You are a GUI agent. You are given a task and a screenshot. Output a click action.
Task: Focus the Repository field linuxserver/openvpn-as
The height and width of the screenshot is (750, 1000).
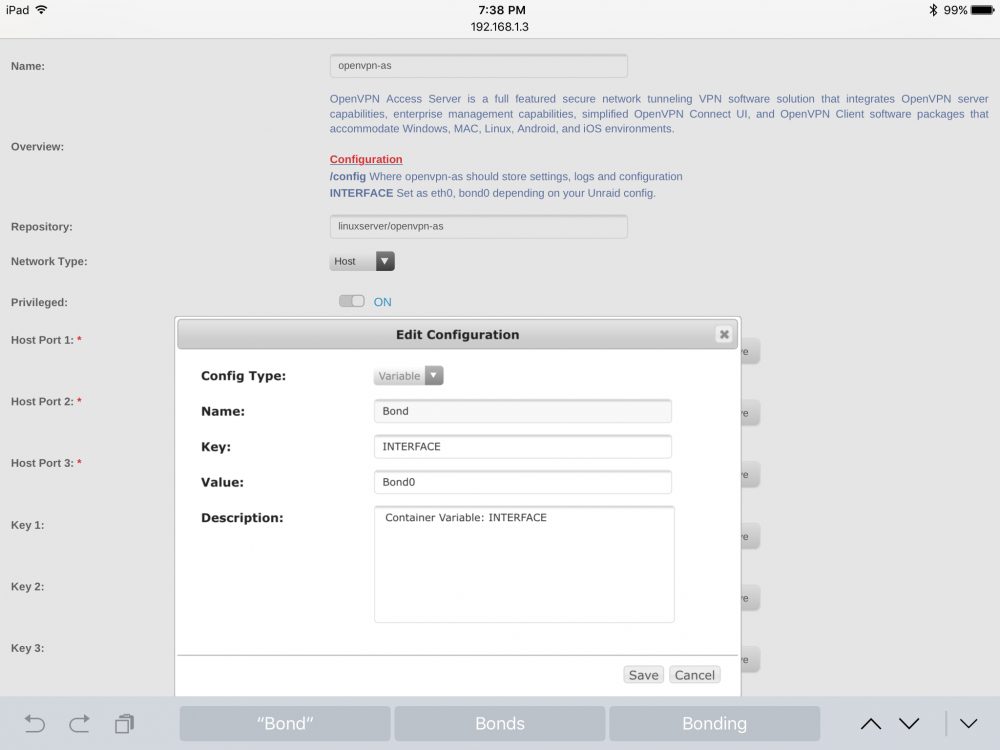pyautogui.click(x=478, y=226)
